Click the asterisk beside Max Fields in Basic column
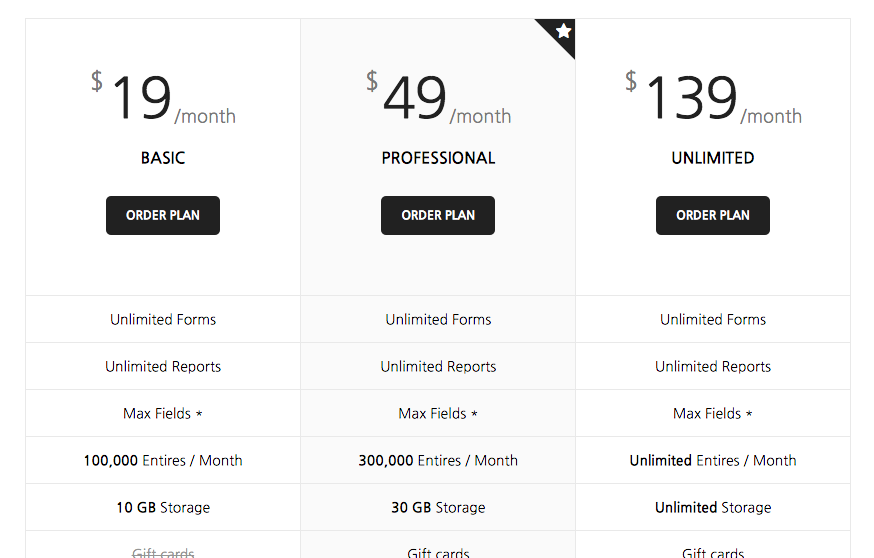Image resolution: width=874 pixels, height=558 pixels. [x=199, y=413]
